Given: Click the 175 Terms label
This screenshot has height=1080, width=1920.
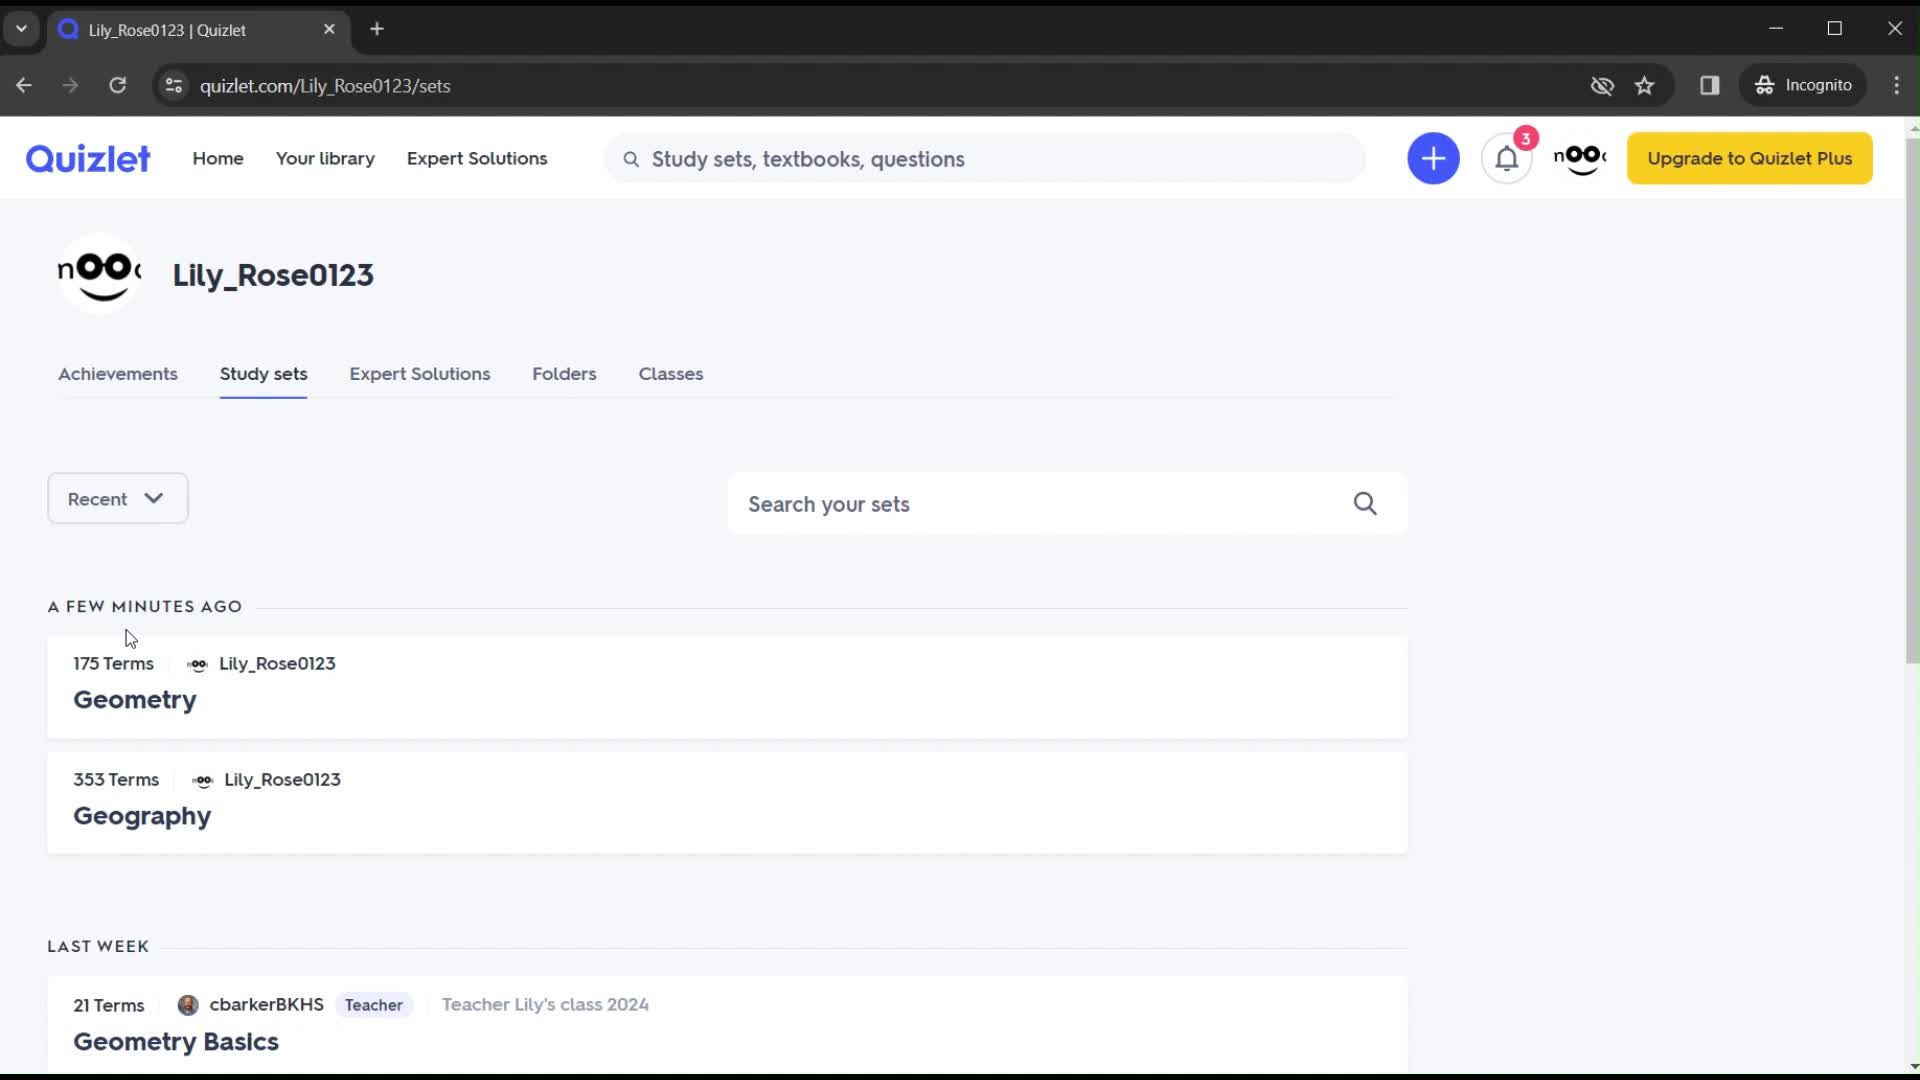Looking at the screenshot, I should [113, 663].
